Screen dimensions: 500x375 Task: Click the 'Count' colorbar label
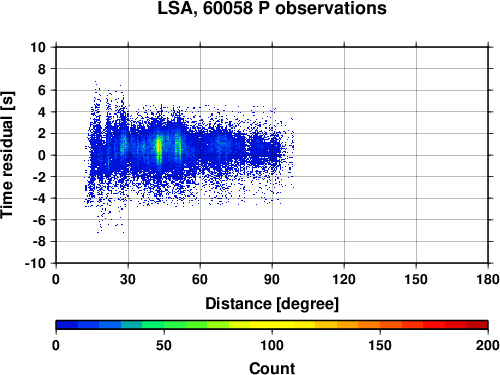click(x=272, y=368)
